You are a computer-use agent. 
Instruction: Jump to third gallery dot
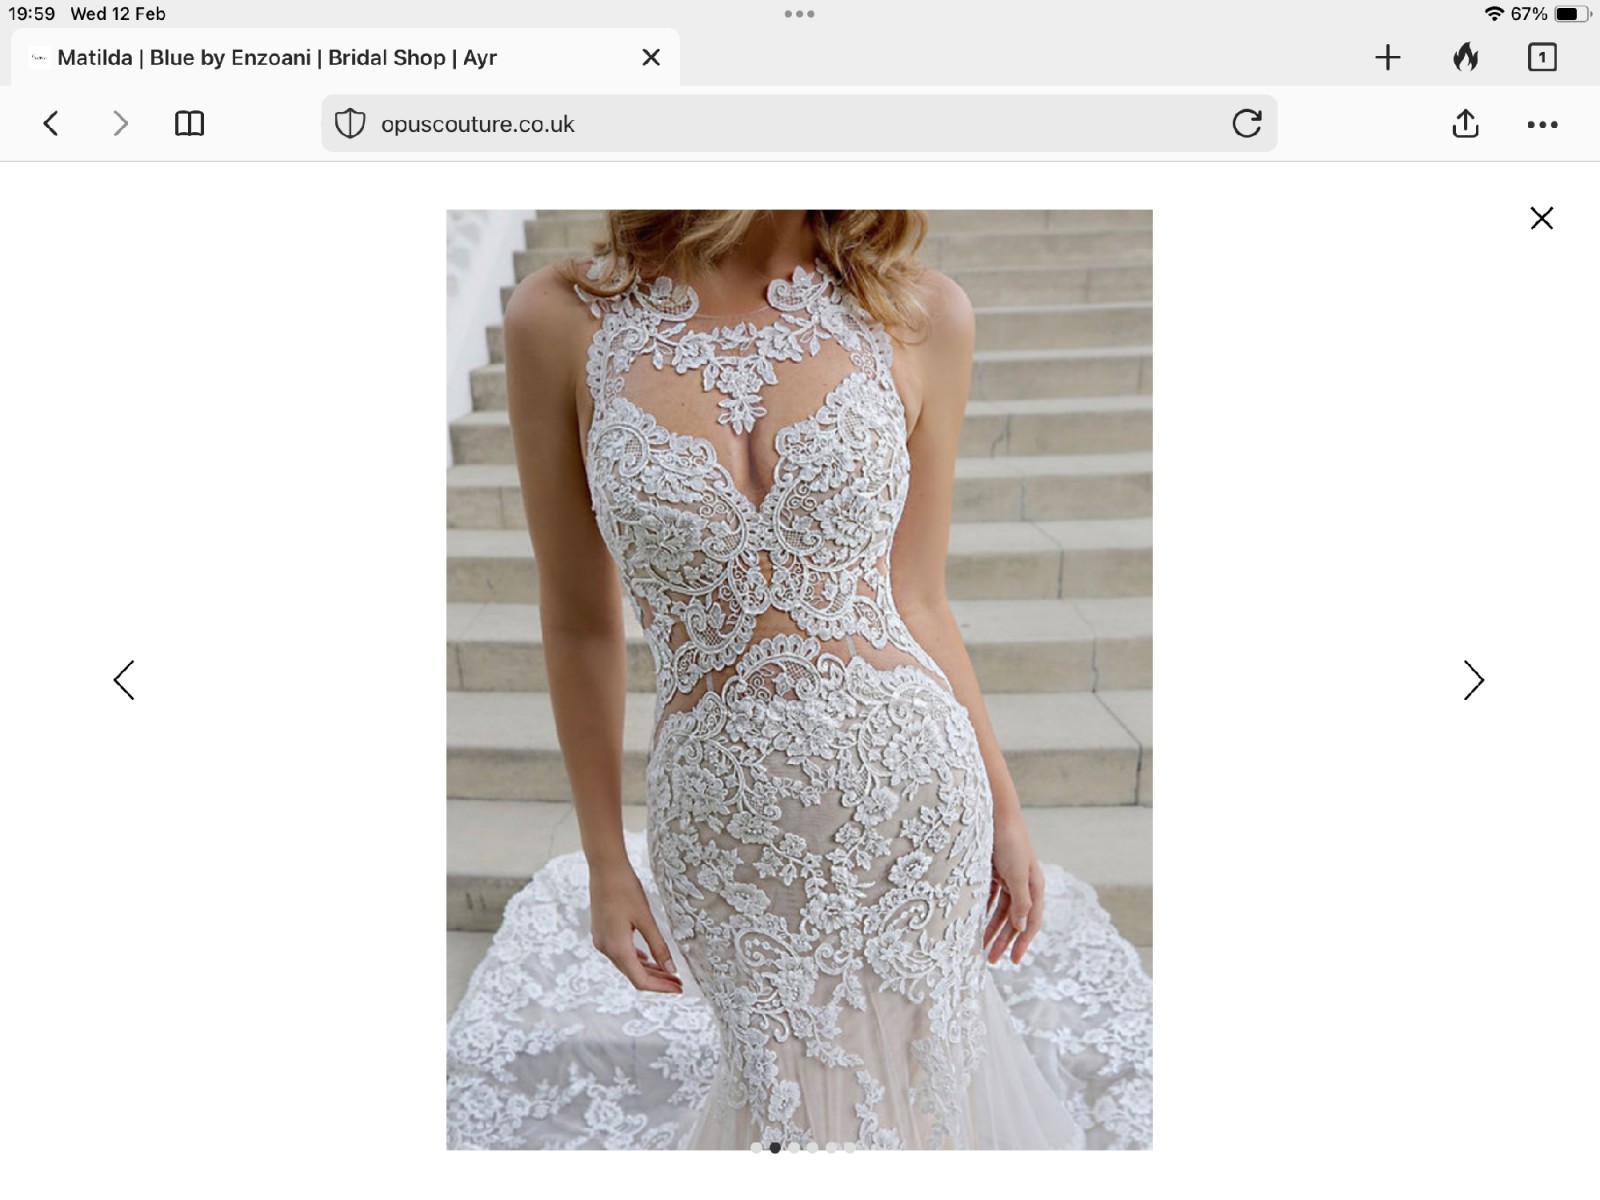(x=794, y=1148)
